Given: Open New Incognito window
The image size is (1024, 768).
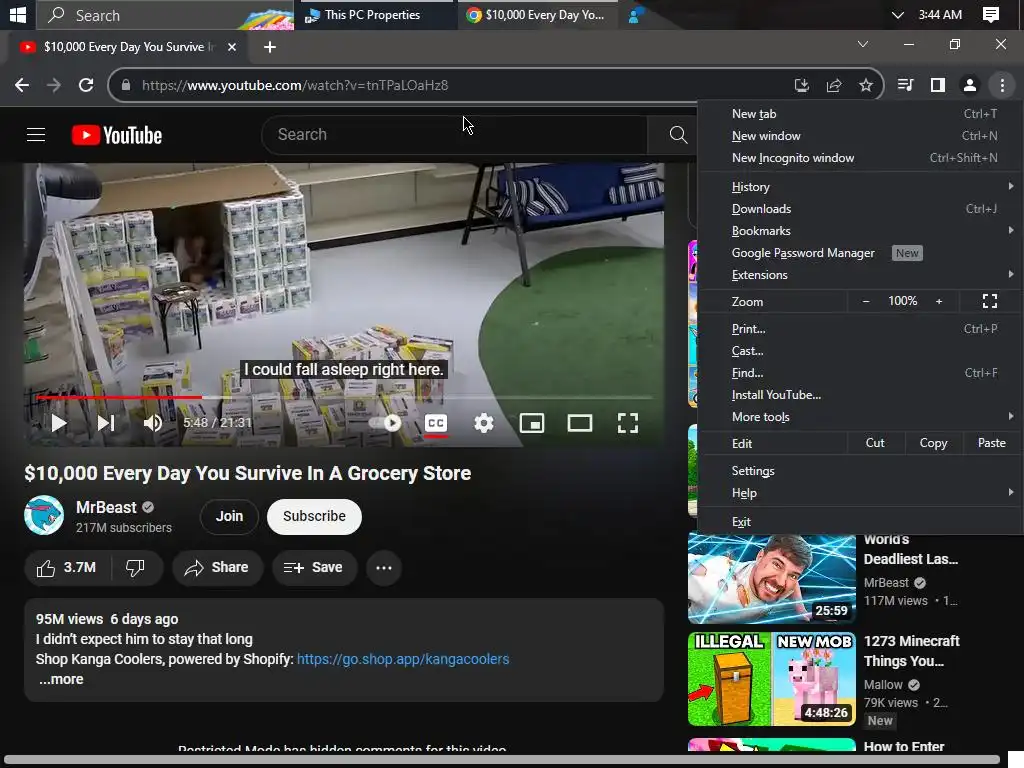Looking at the screenshot, I should coord(858,158).
